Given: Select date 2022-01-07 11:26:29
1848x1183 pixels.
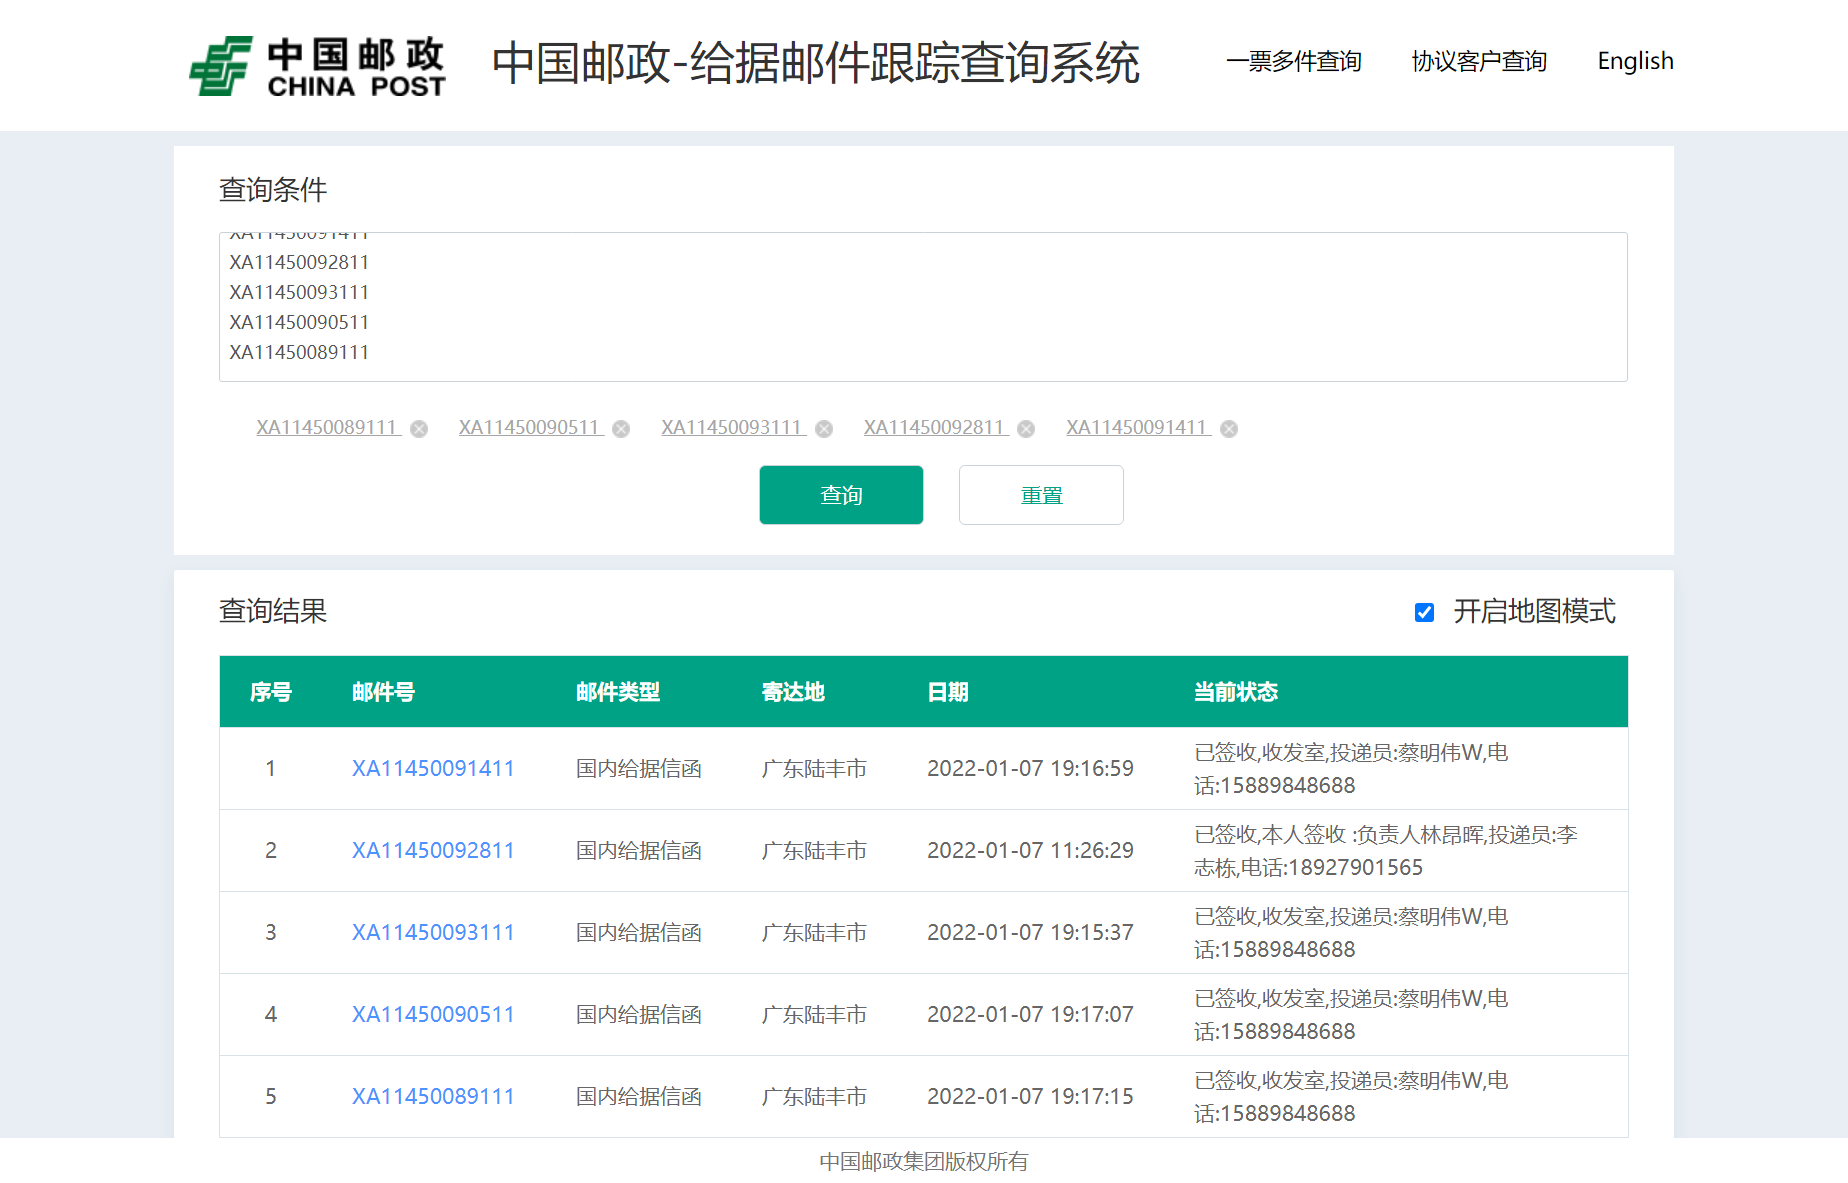Looking at the screenshot, I should coord(1030,850).
